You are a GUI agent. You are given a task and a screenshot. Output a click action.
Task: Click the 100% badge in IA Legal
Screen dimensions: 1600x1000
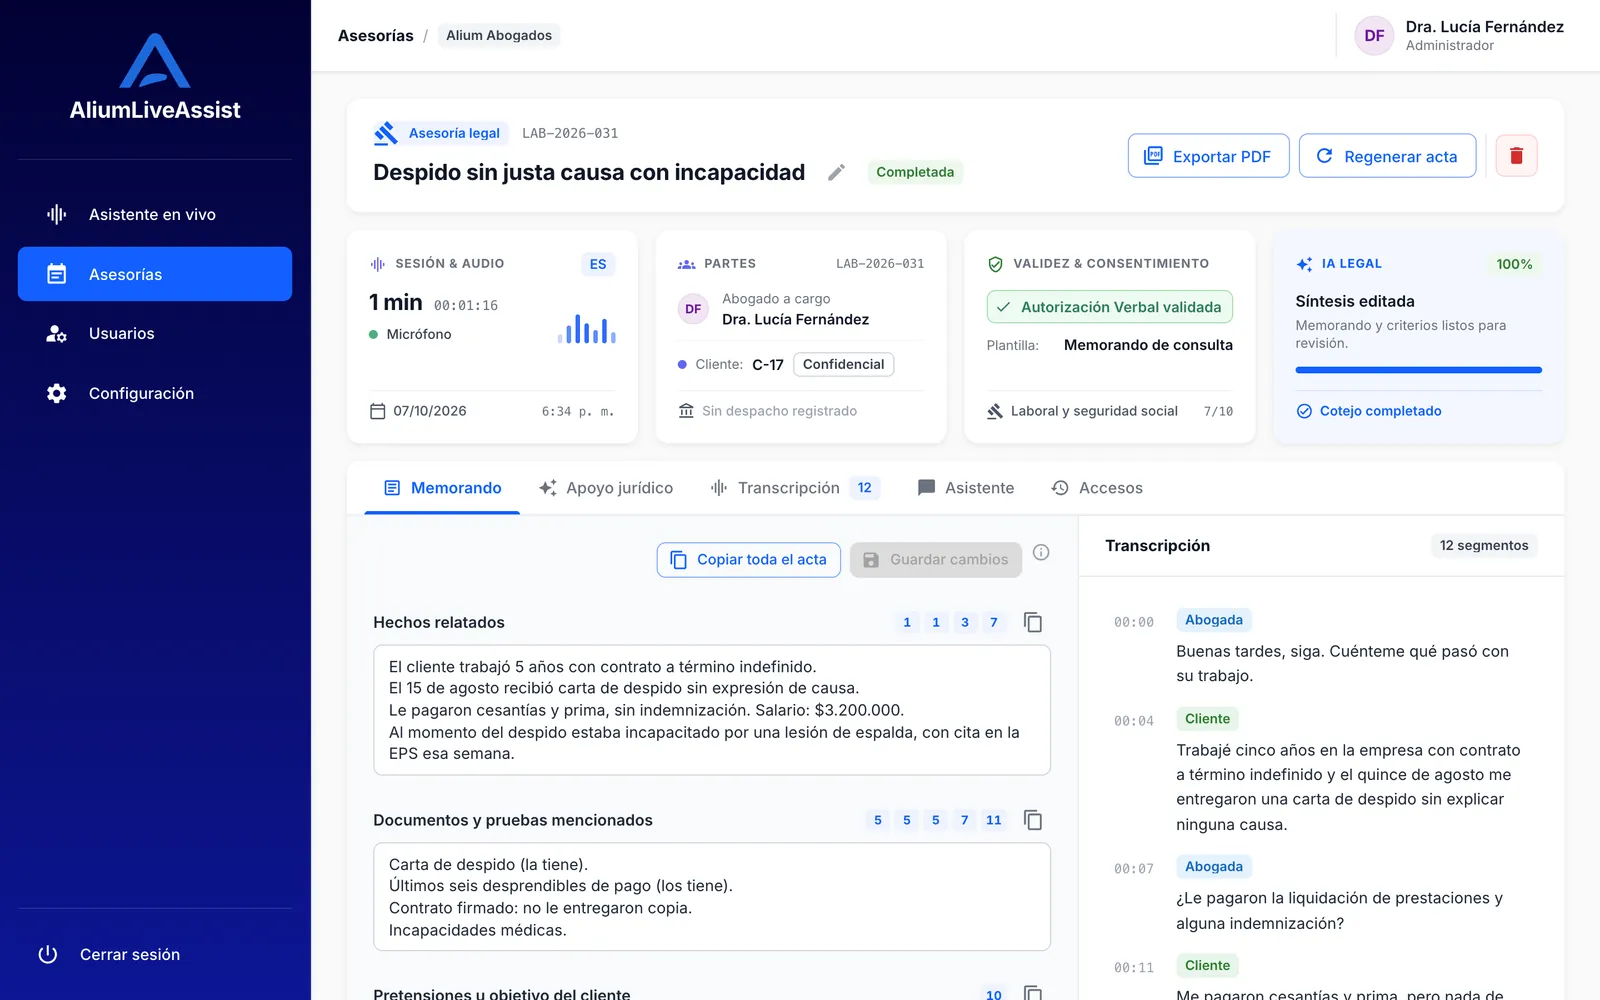click(x=1514, y=264)
